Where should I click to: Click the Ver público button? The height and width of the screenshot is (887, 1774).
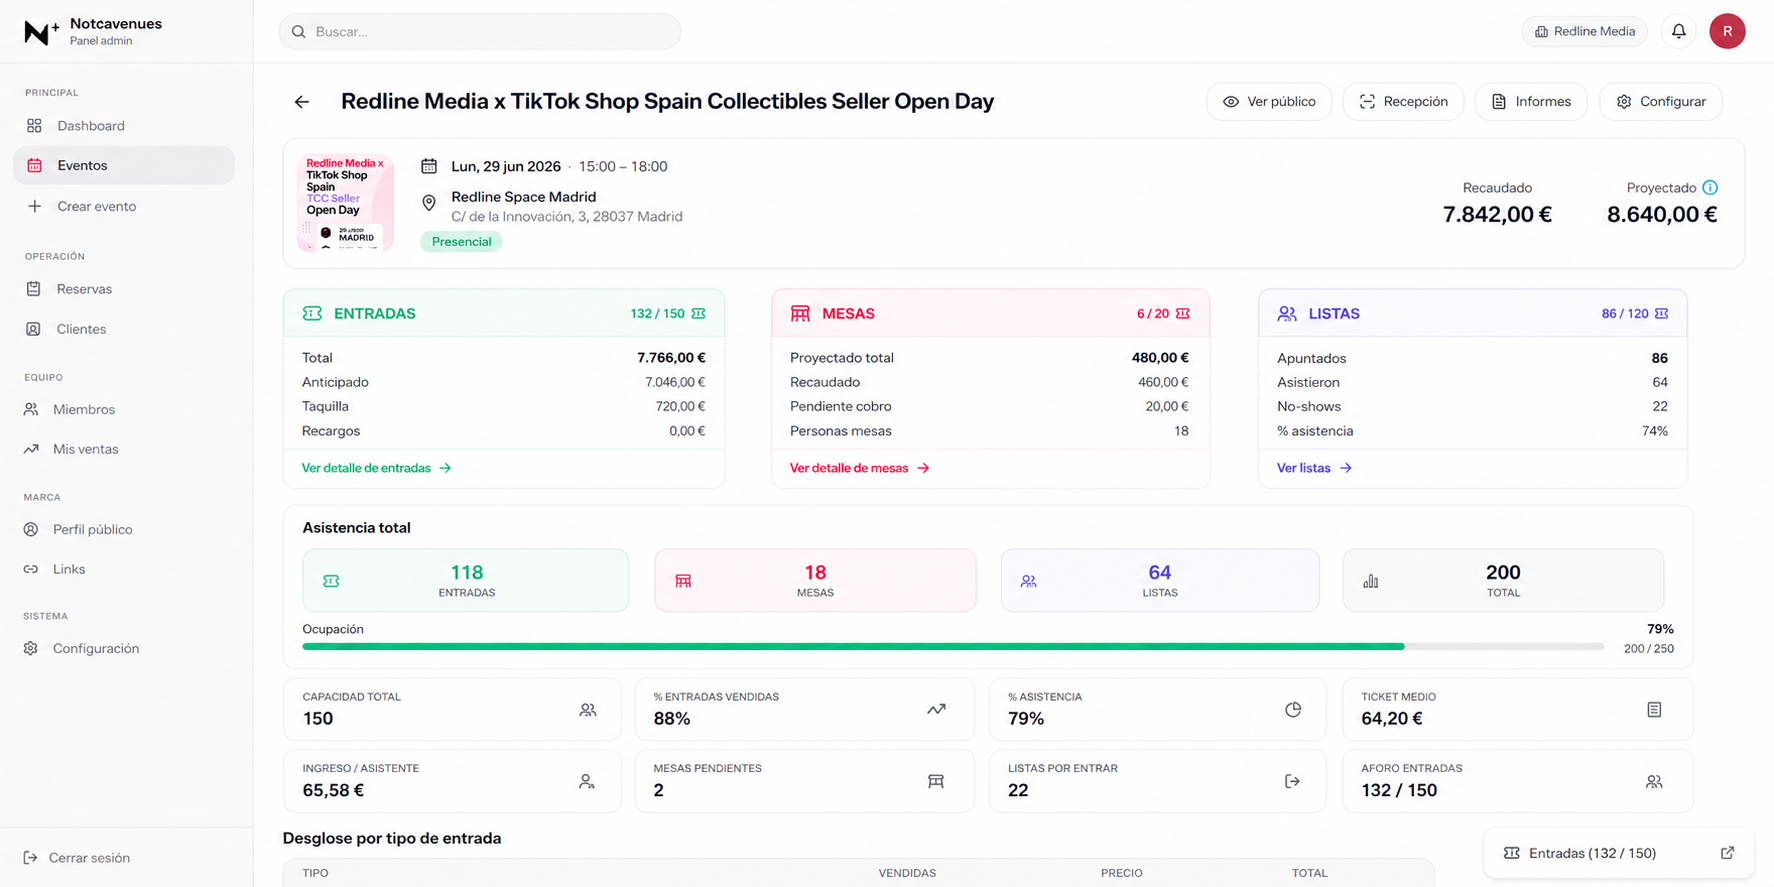1269,102
